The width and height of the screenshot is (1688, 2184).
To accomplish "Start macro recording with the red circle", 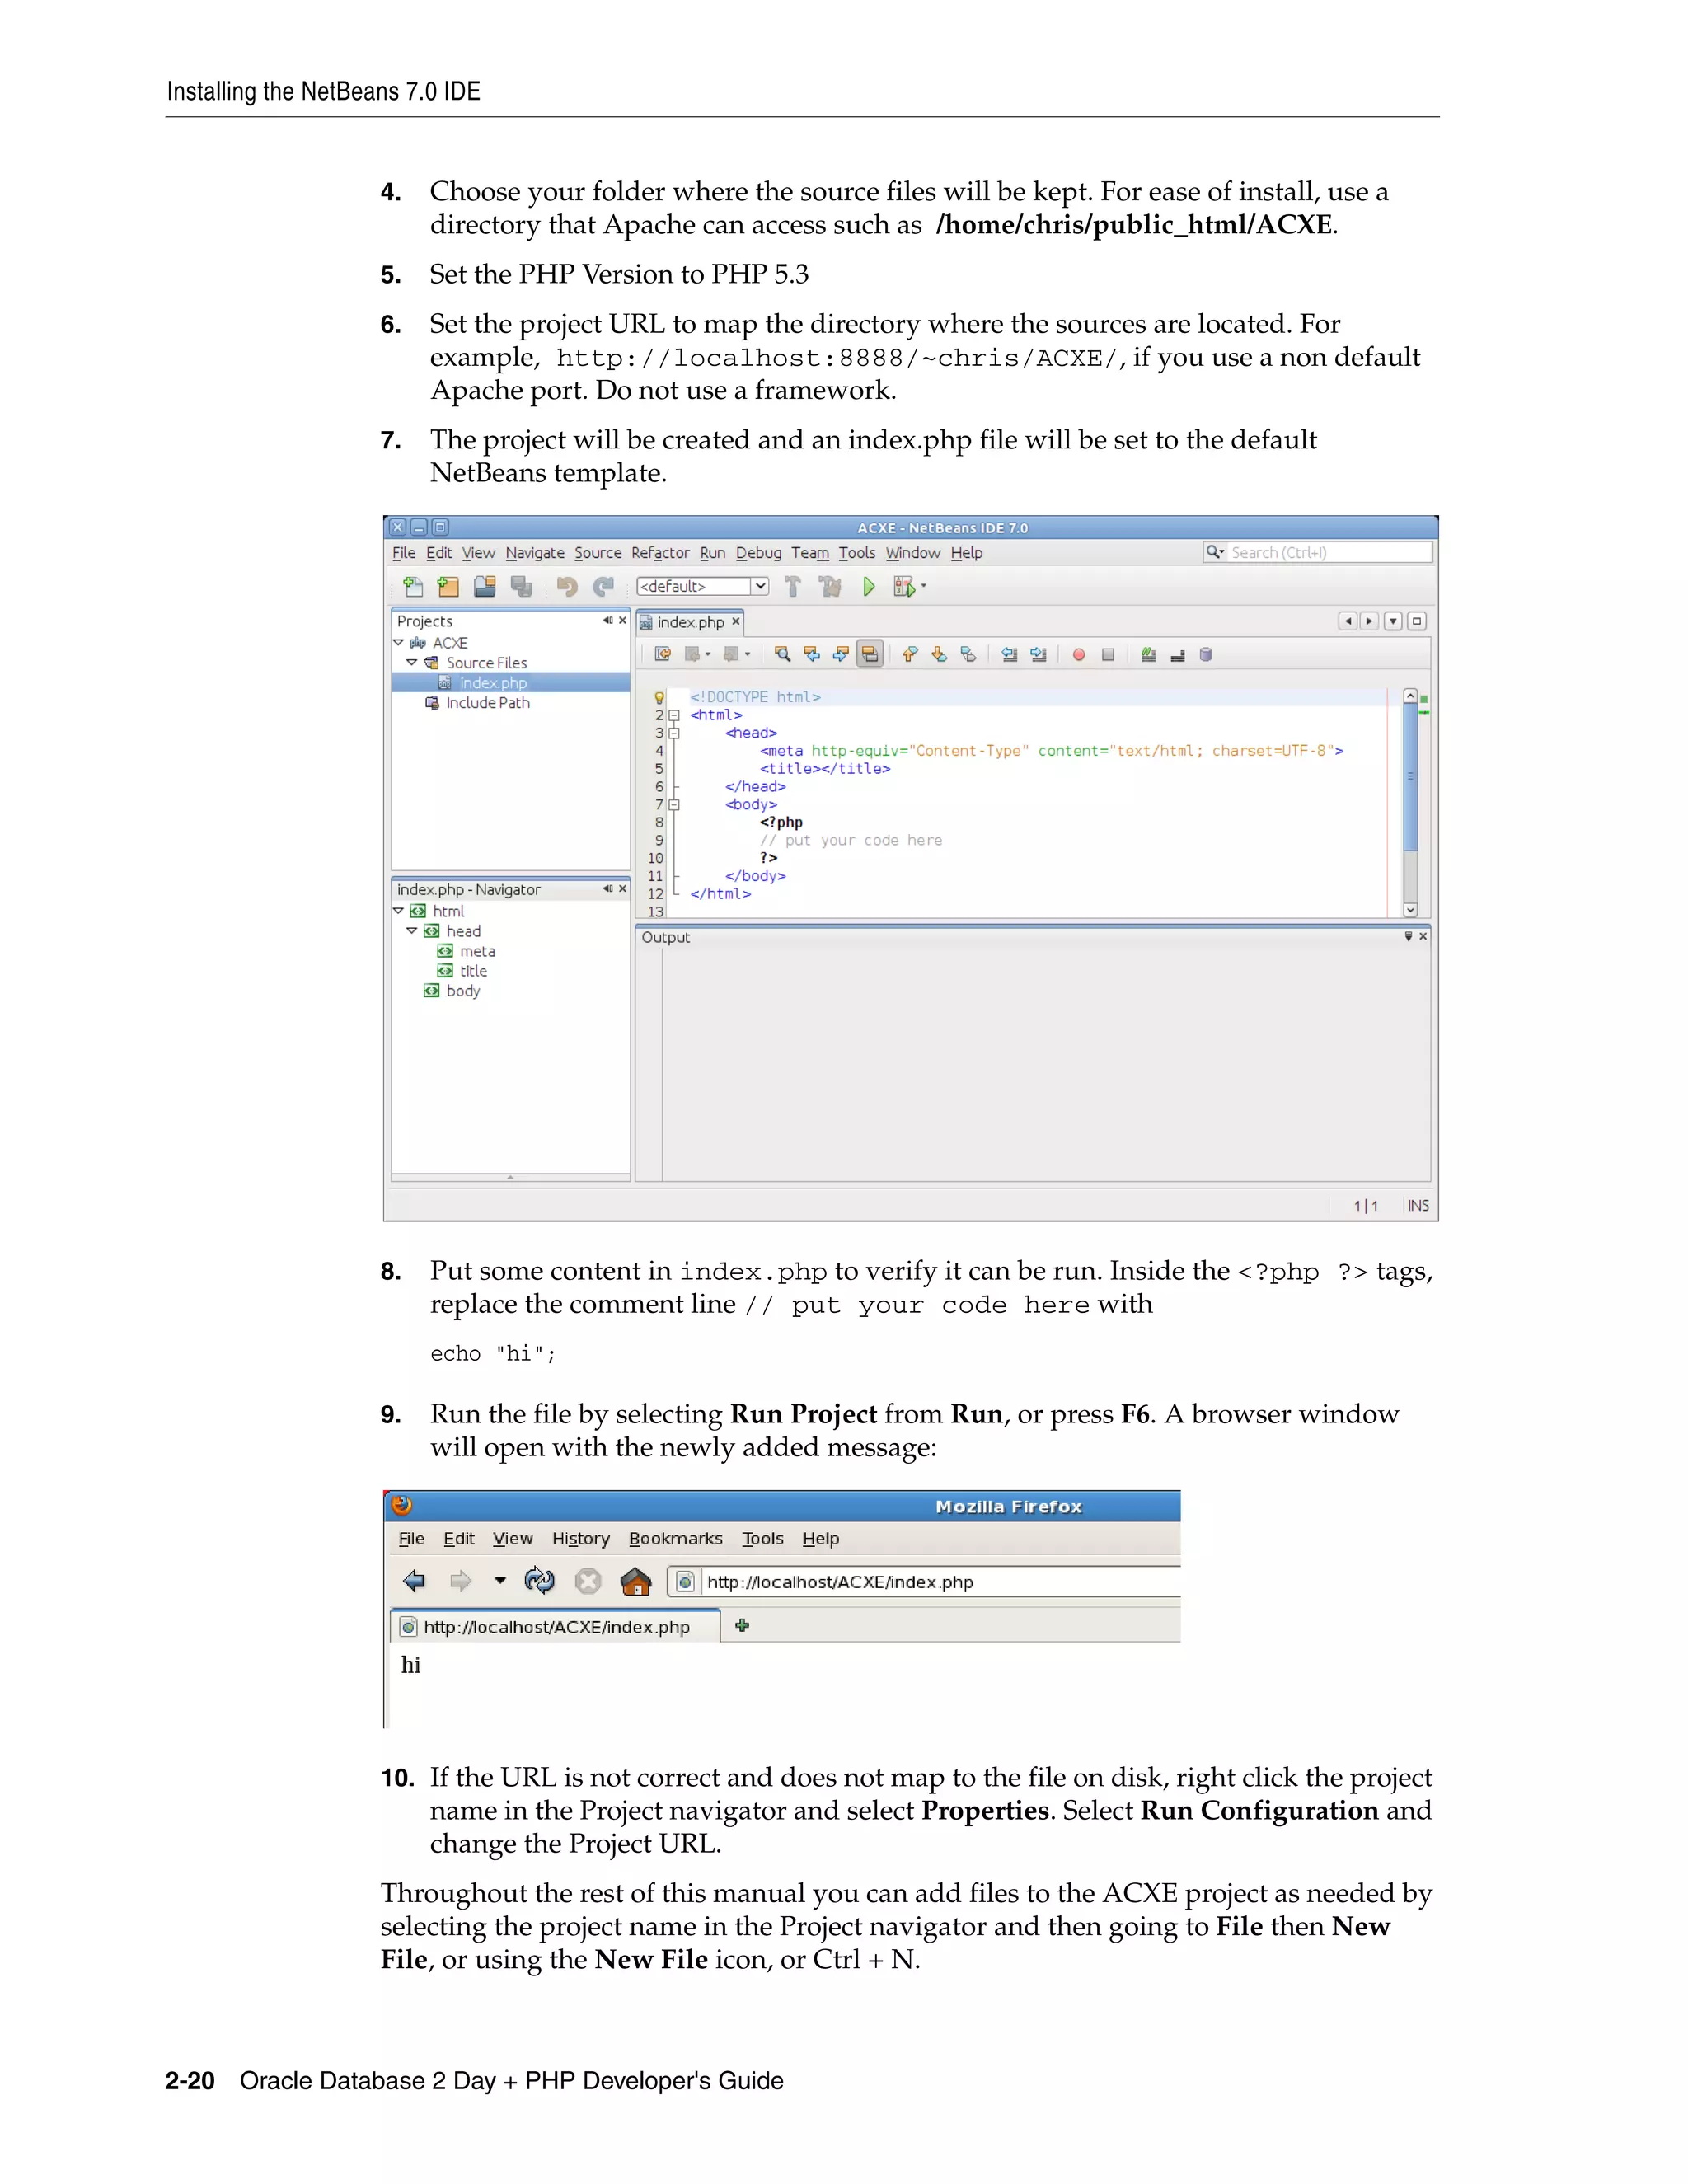I will (1079, 655).
